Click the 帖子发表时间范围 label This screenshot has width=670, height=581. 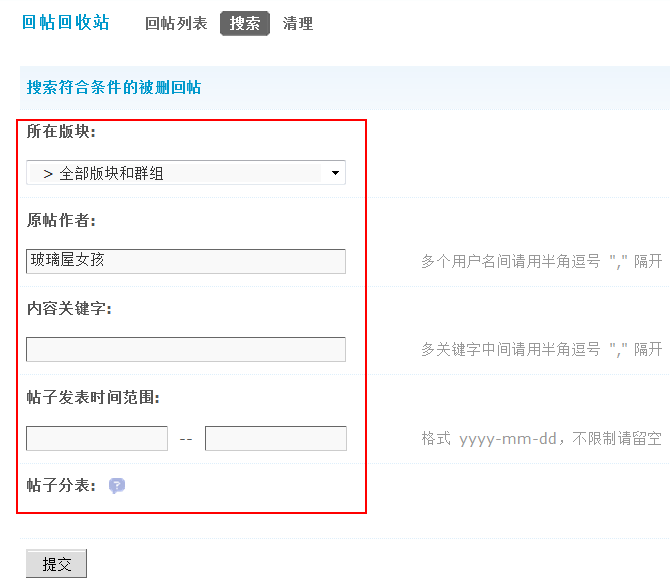pyautogui.click(x=93, y=397)
